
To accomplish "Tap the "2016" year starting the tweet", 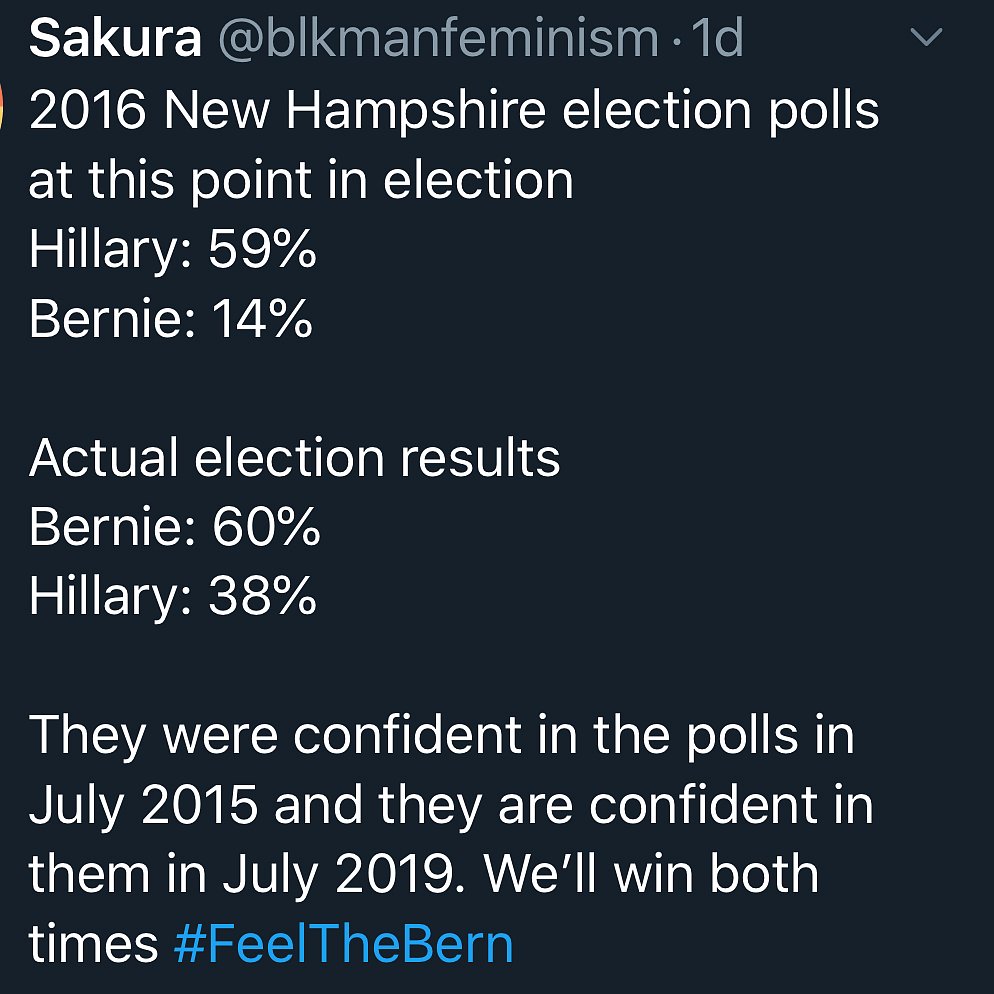I will [88, 111].
